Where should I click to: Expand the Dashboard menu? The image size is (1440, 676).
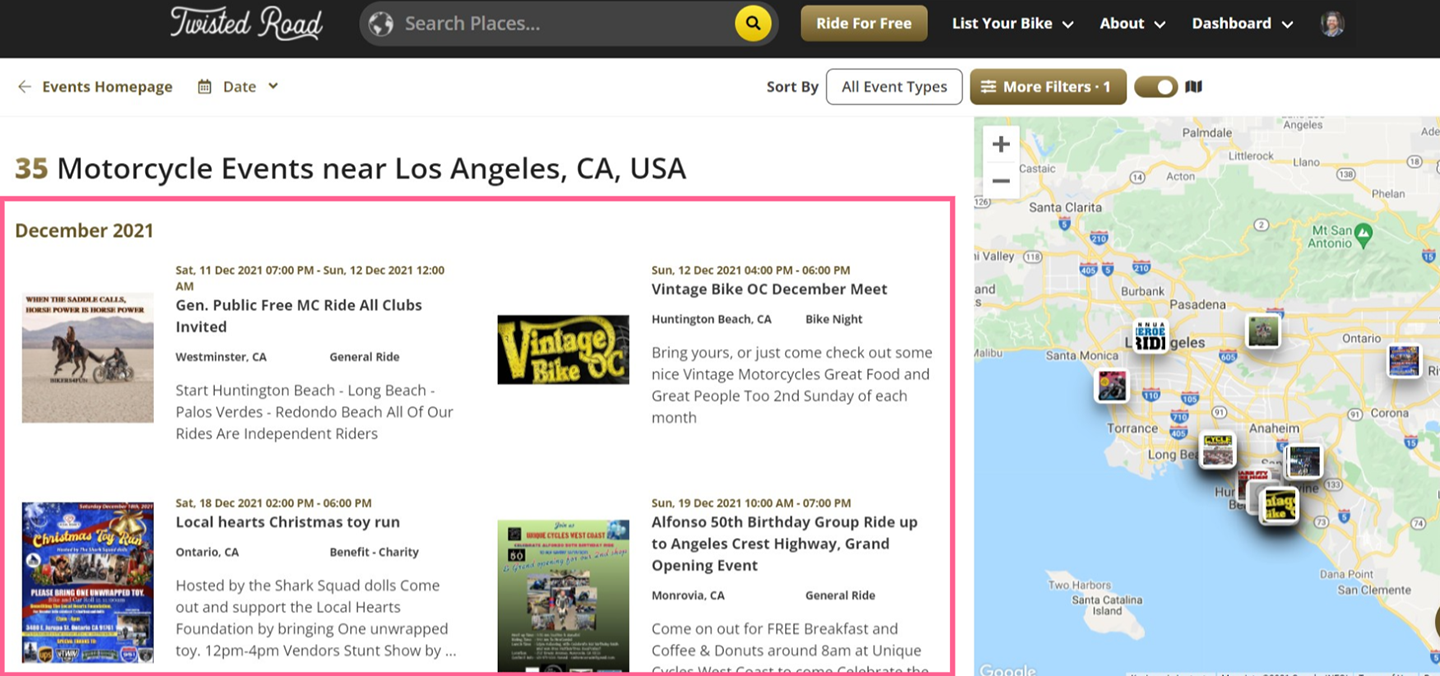1242,24
